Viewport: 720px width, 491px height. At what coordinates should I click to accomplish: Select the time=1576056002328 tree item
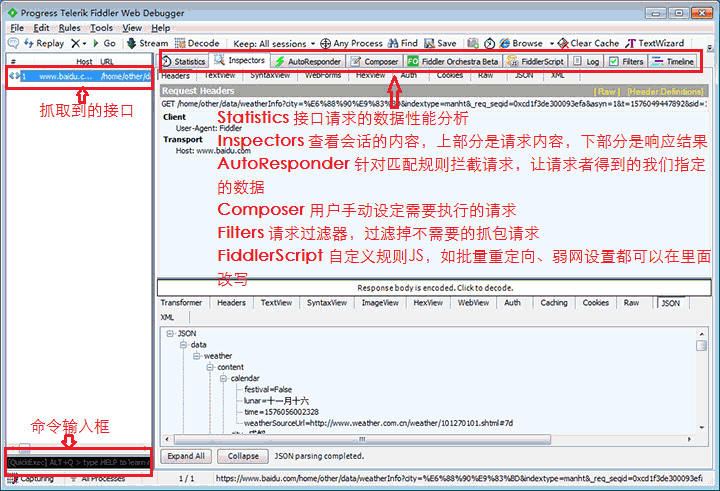coord(281,412)
